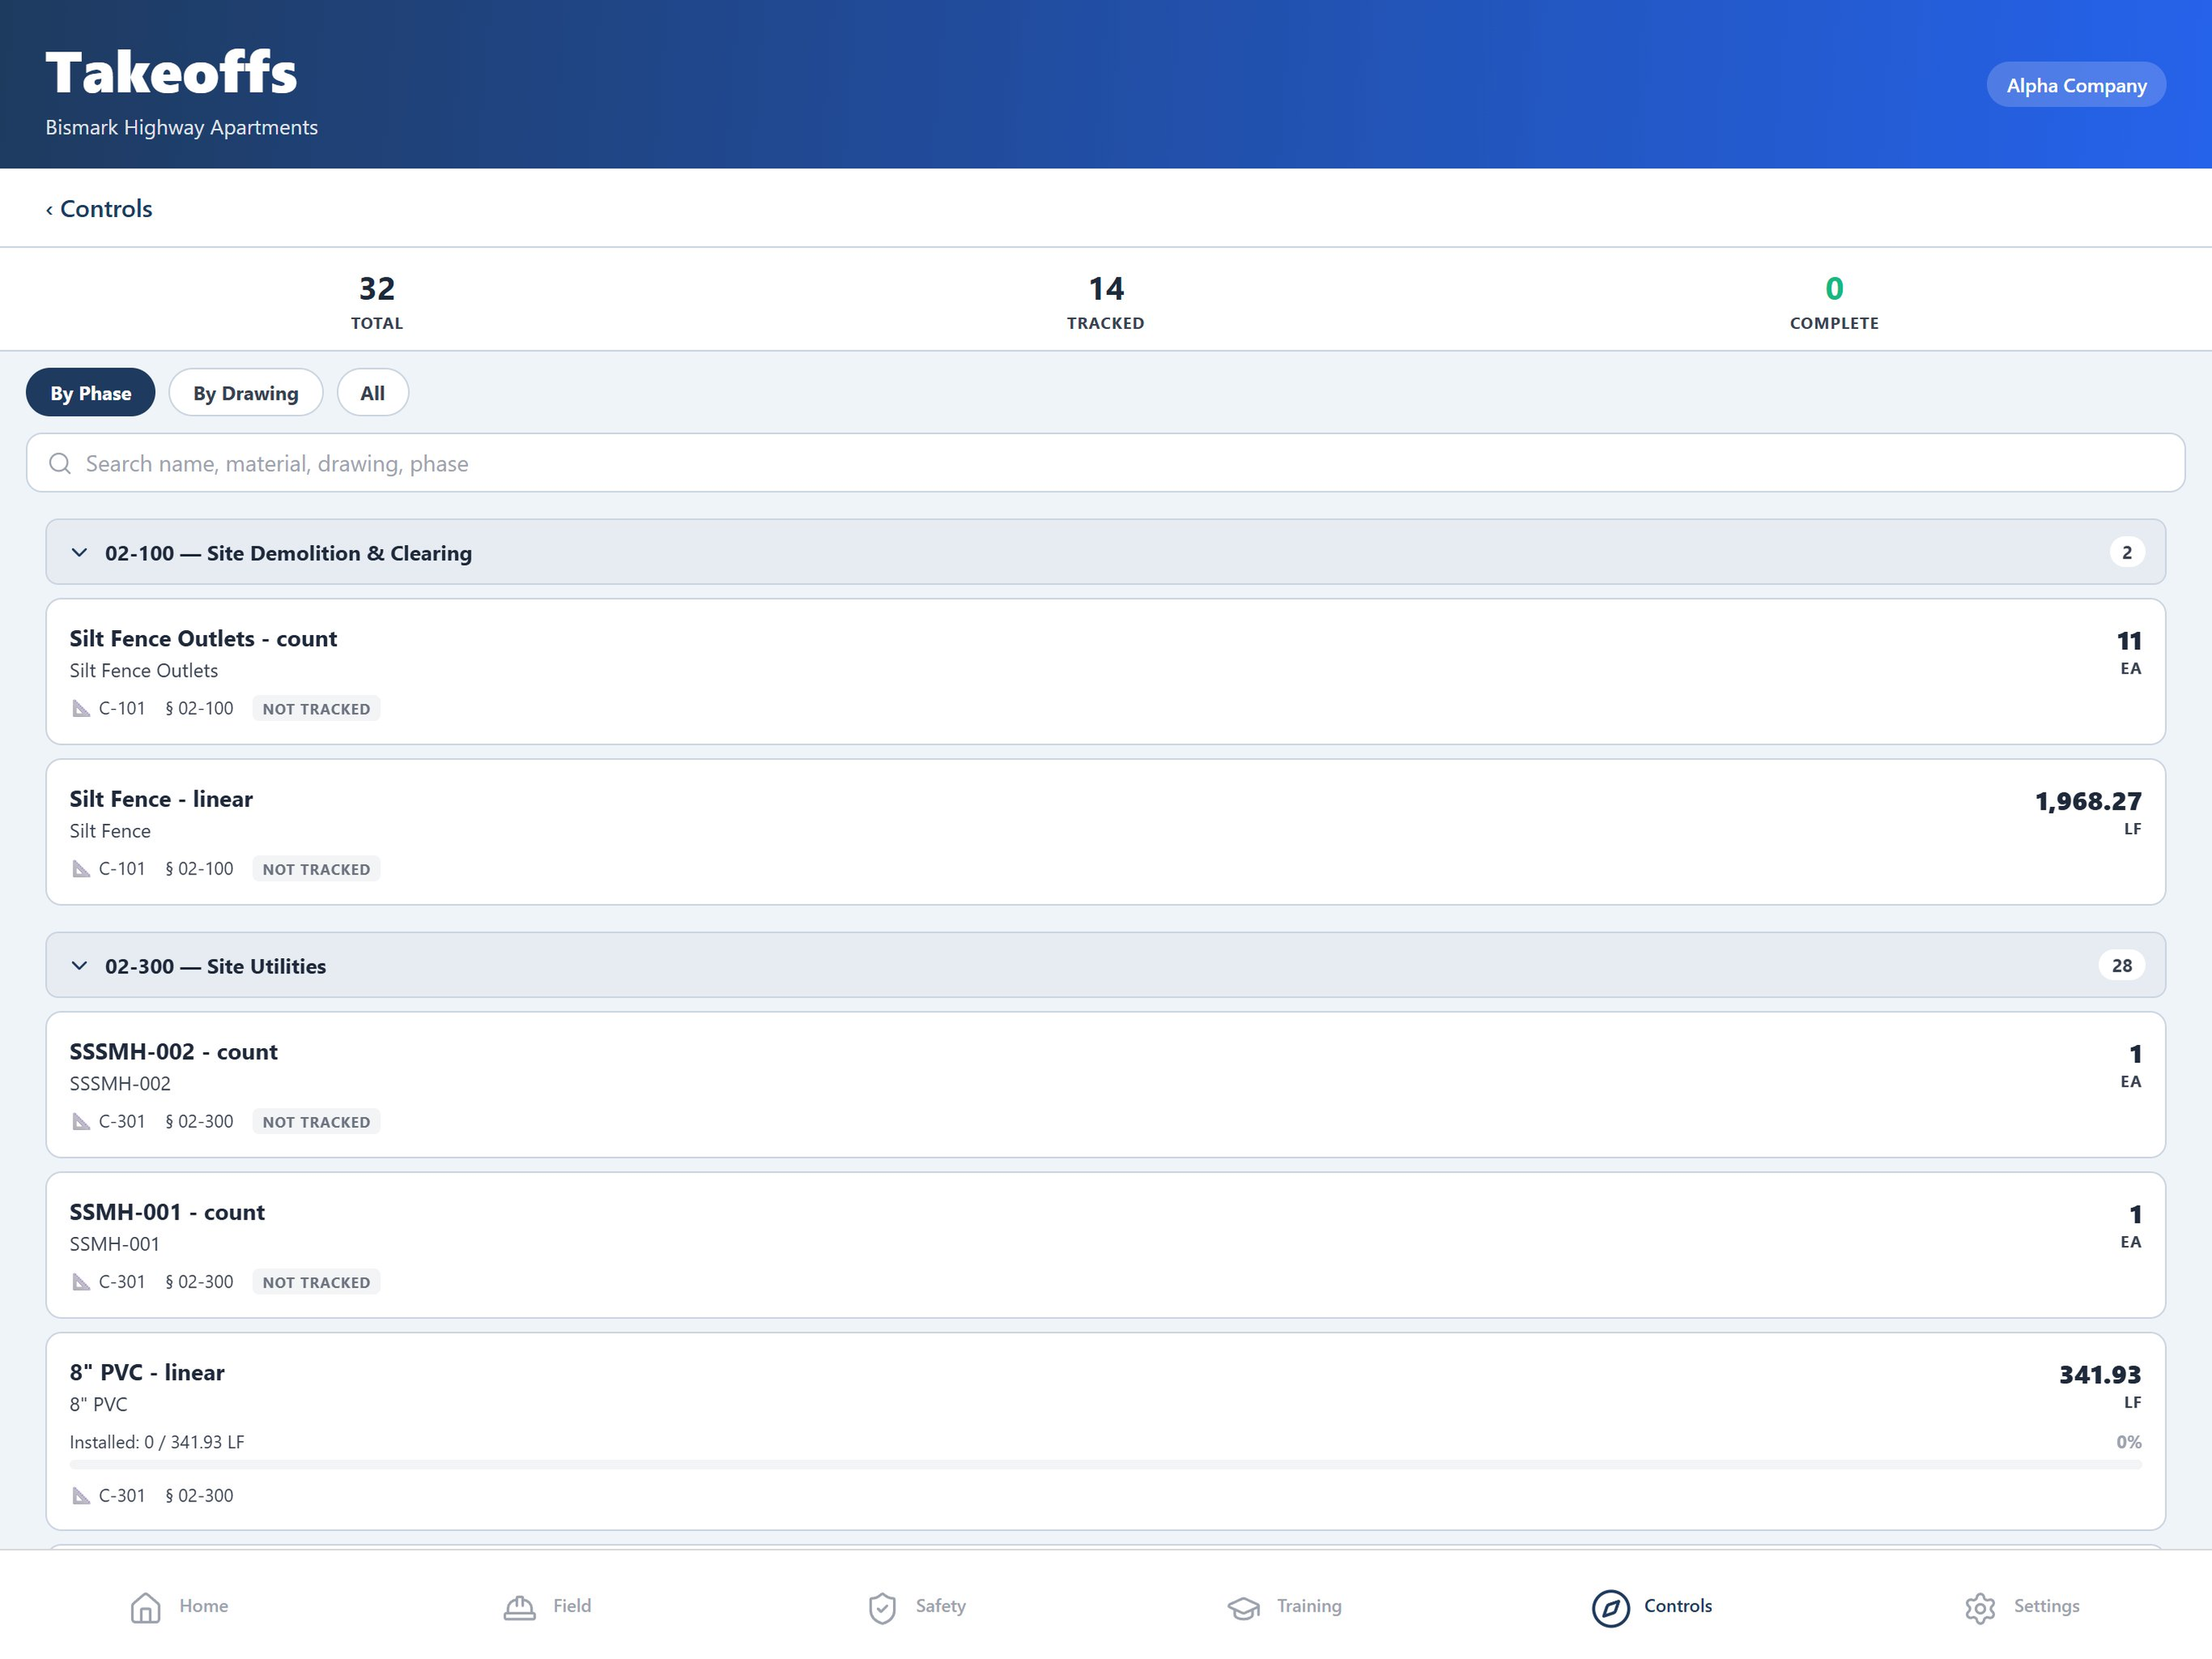This screenshot has height=1659, width=2212.
Task: Go to Safety in bottom navigation
Action: 916,1606
